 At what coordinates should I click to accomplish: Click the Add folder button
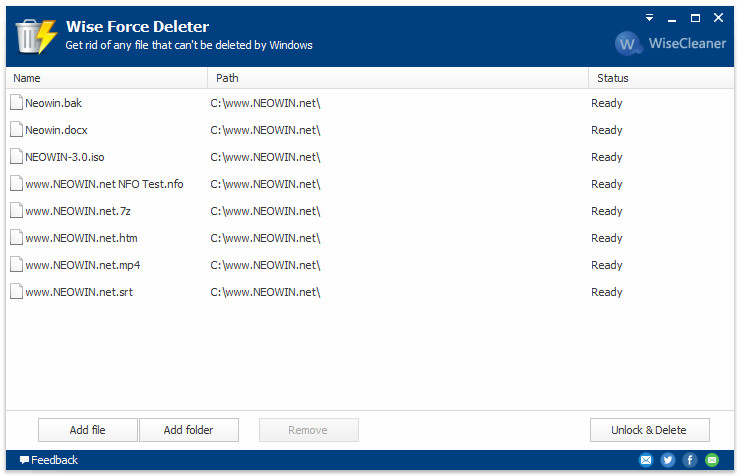pos(189,430)
